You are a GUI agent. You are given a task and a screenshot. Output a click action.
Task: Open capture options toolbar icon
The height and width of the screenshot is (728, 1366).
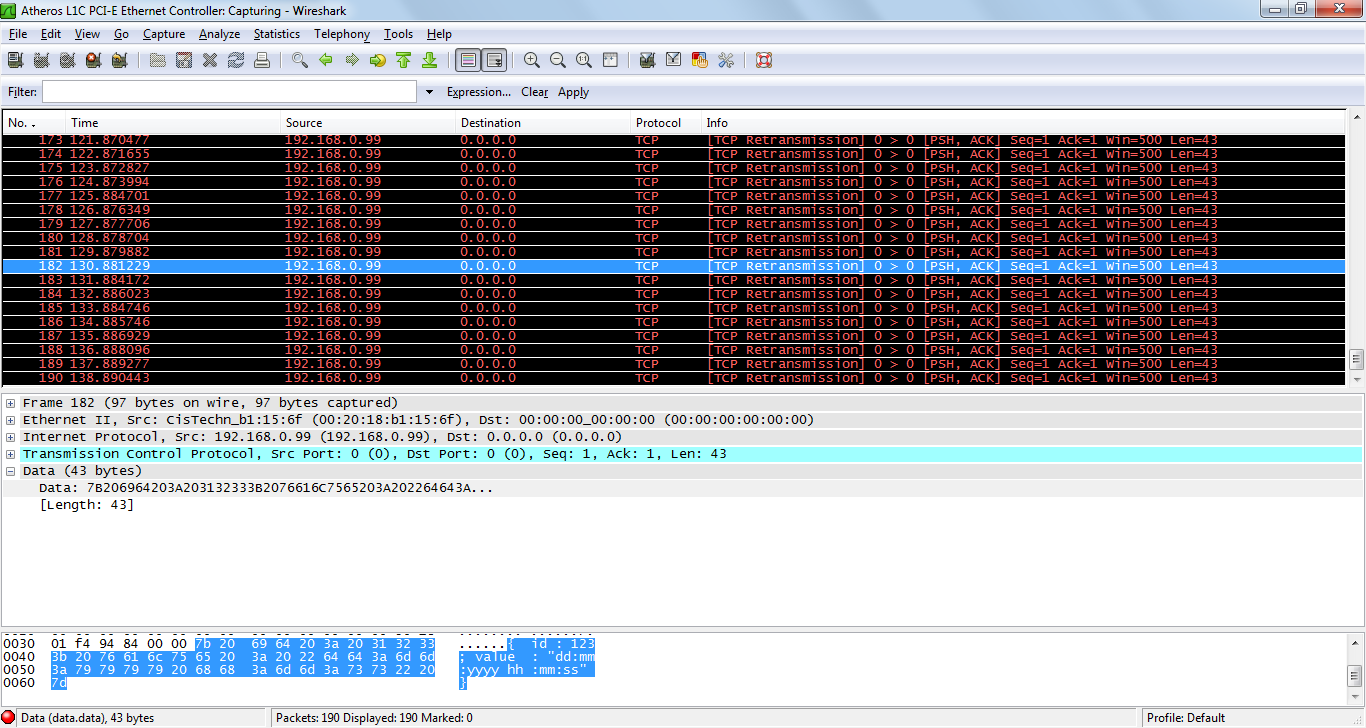41,60
